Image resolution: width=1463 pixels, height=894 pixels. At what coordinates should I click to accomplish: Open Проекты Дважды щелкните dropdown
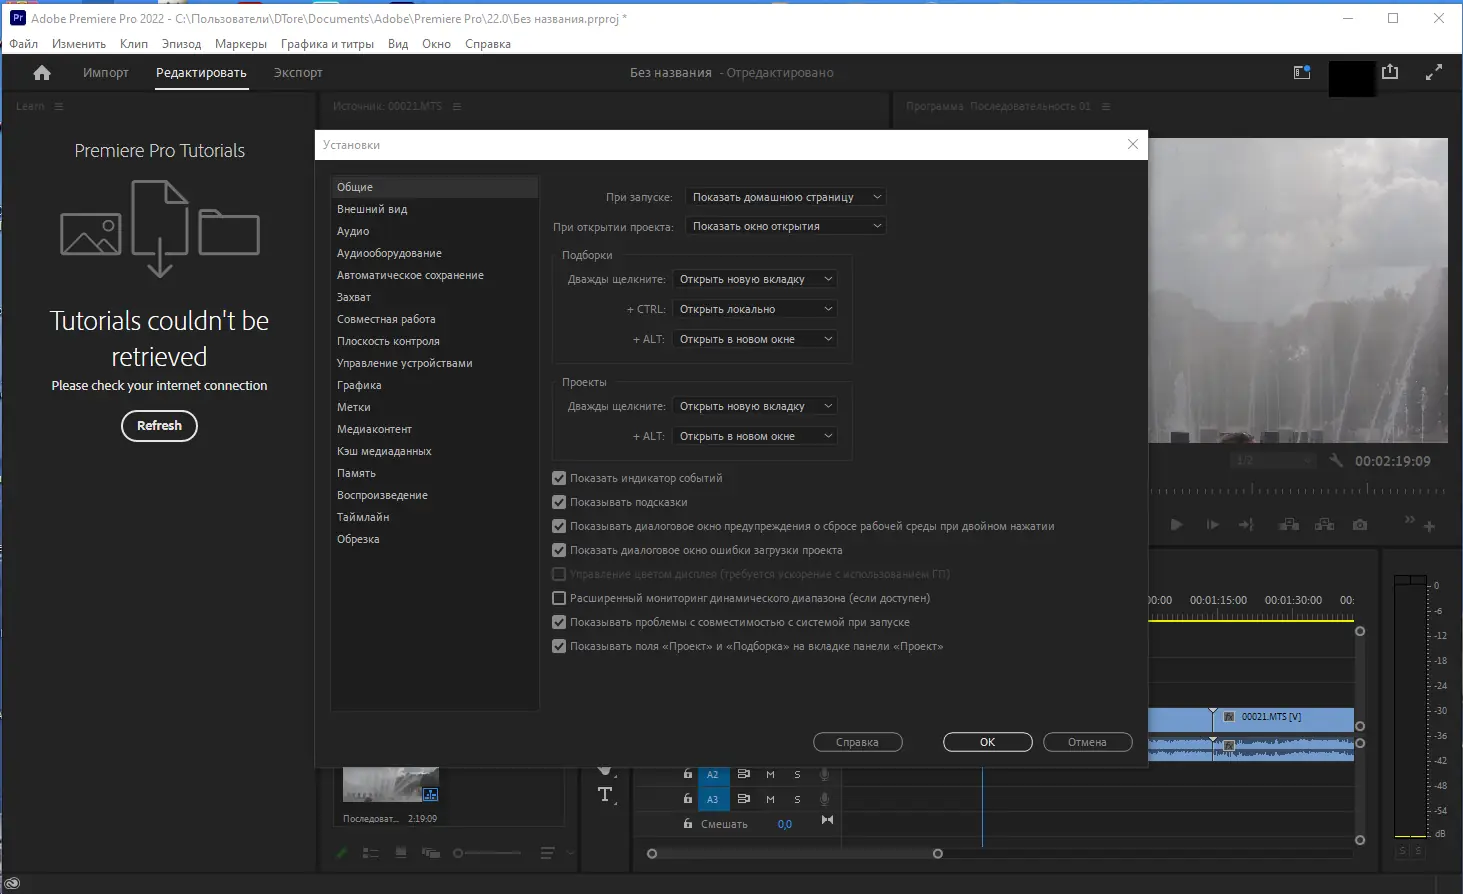[755, 406]
